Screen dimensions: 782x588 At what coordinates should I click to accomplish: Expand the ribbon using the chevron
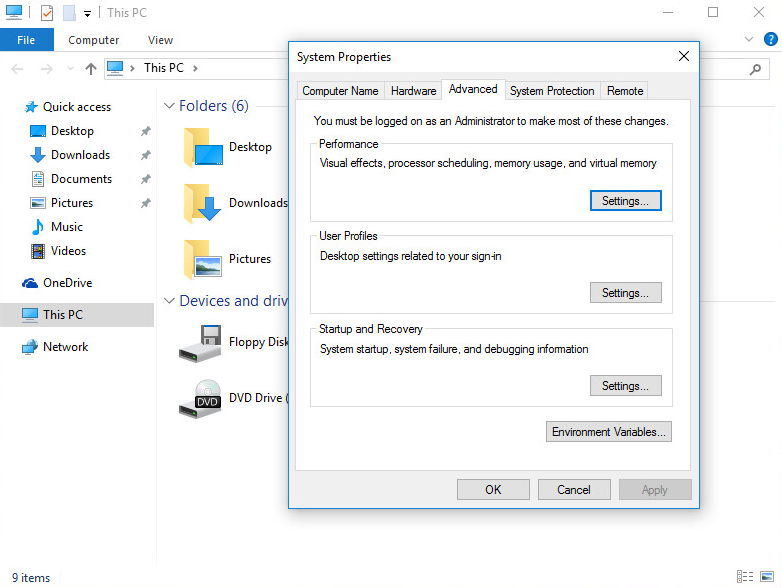751,40
